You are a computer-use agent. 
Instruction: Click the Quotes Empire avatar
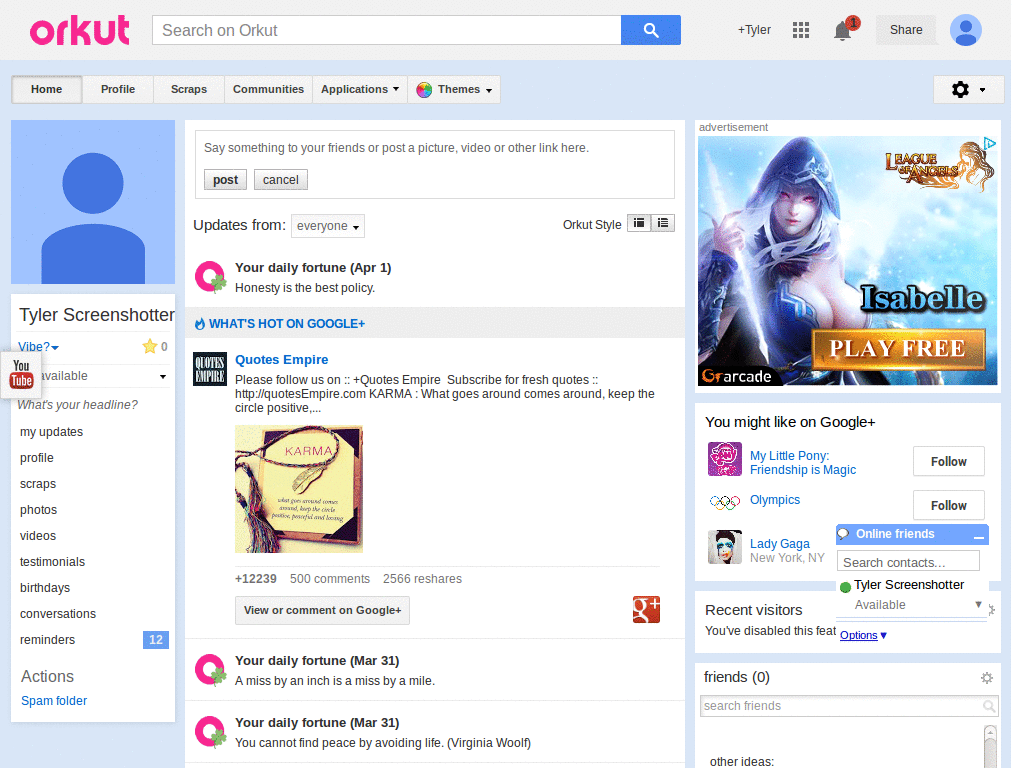pos(210,369)
